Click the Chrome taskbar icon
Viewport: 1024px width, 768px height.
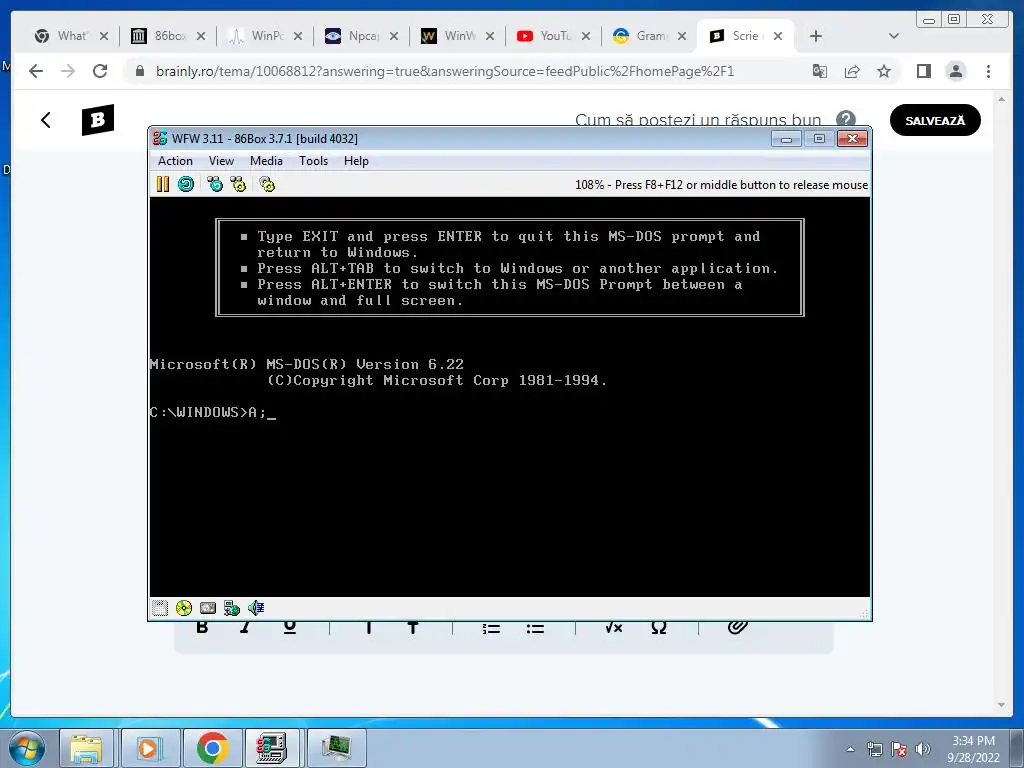(212, 748)
